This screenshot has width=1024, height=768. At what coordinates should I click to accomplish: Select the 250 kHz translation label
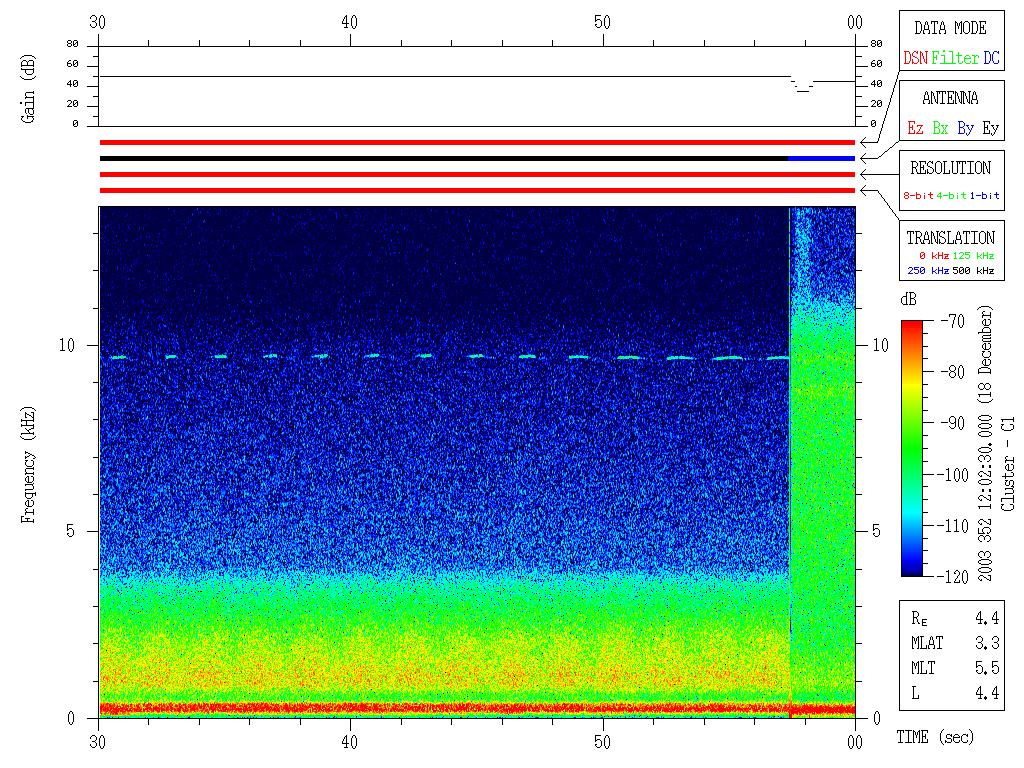pyautogui.click(x=925, y=270)
